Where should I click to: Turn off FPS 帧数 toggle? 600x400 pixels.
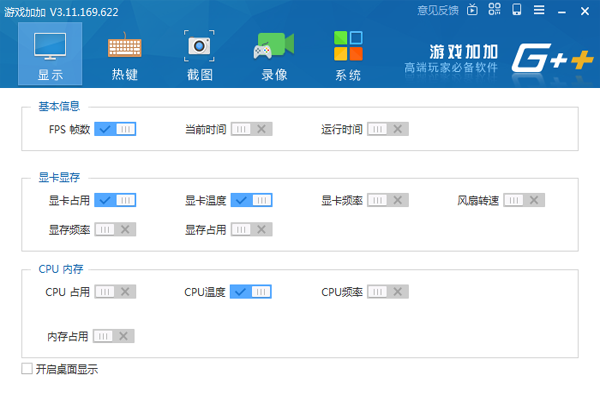coord(115,129)
